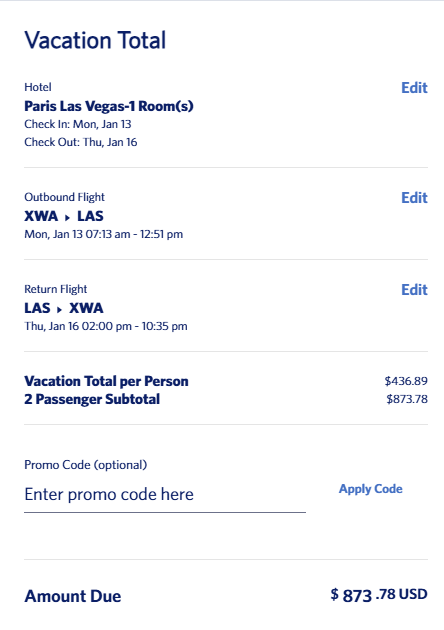Screen dimensions: 444x630
Task: Click the Amount Due label
Action: pyautogui.click(x=73, y=596)
